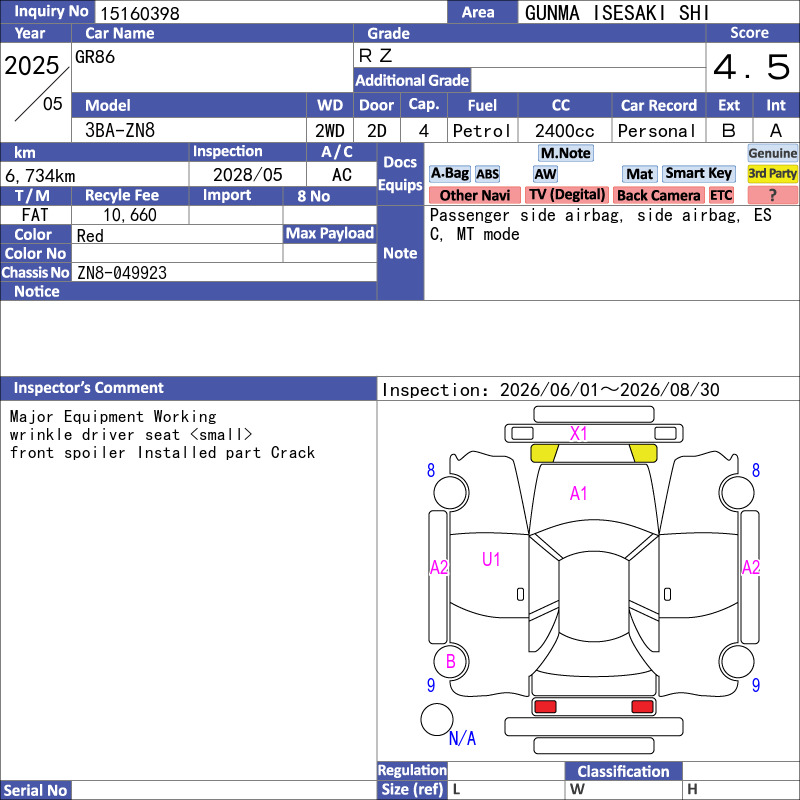
Task: Click the TV (Degital) badge
Action: click(x=566, y=195)
